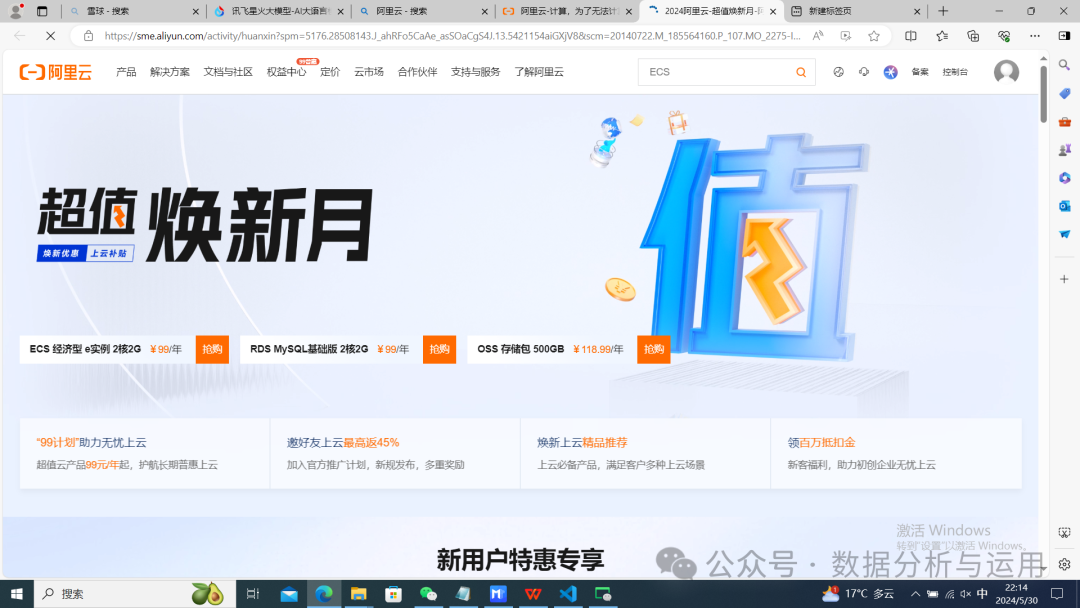1080x608 pixels.
Task: Open the sidebar settings gear icon
Action: tap(1064, 564)
